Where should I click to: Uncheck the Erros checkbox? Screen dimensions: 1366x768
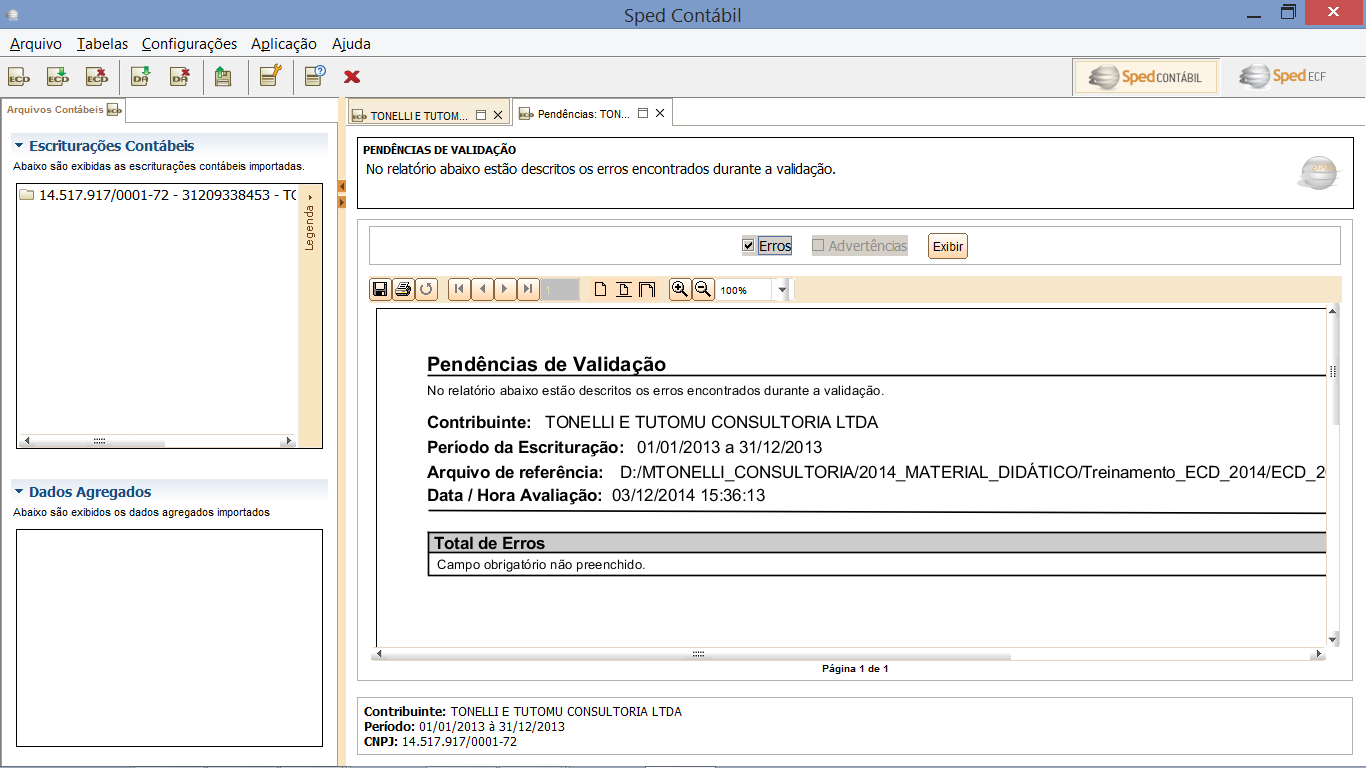(x=748, y=245)
